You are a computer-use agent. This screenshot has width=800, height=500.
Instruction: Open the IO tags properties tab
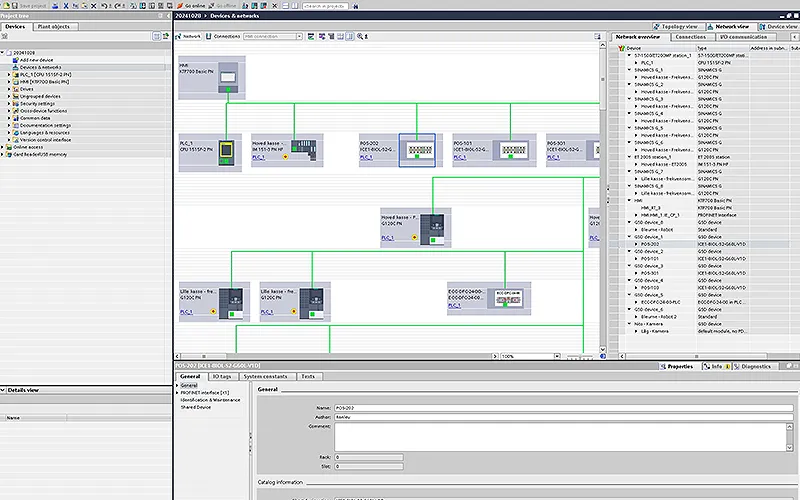222,377
